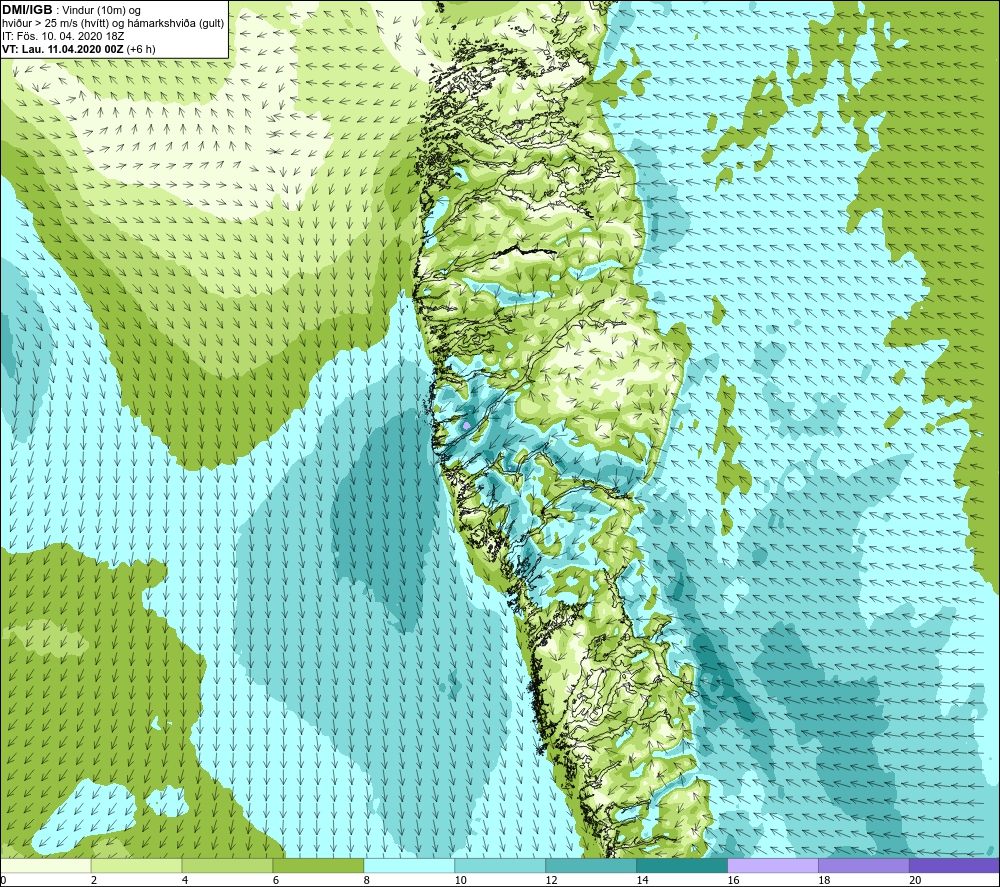The height and width of the screenshot is (887, 1000).
Task: Click the 16–18 m/s lavender swatch
Action: 773,865
